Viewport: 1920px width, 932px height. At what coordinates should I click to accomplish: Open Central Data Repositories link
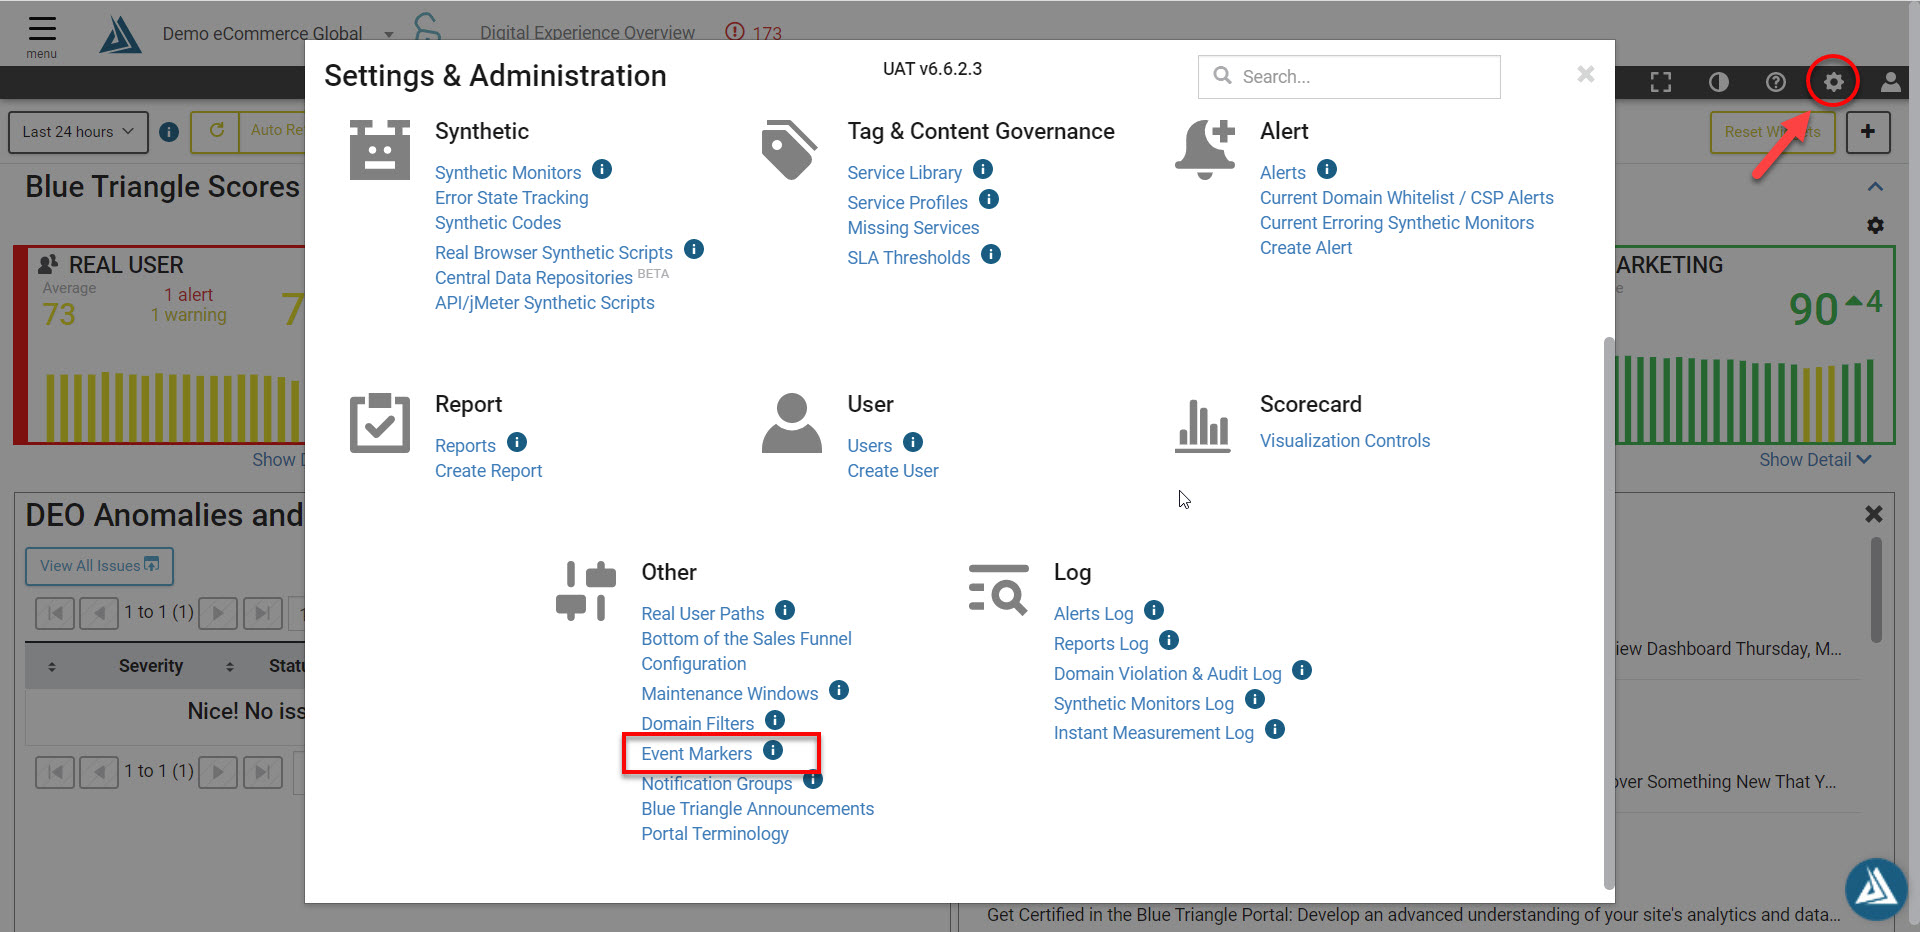(x=534, y=278)
